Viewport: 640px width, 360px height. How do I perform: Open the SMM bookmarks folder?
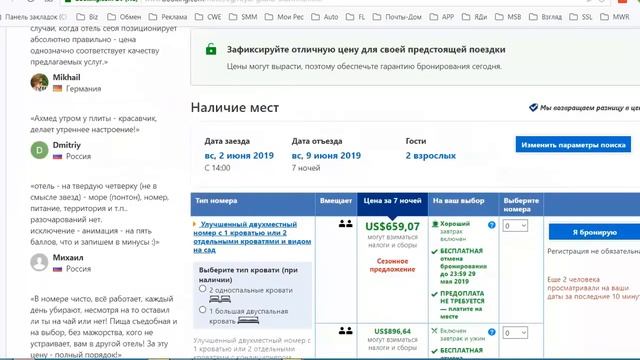tap(243, 17)
